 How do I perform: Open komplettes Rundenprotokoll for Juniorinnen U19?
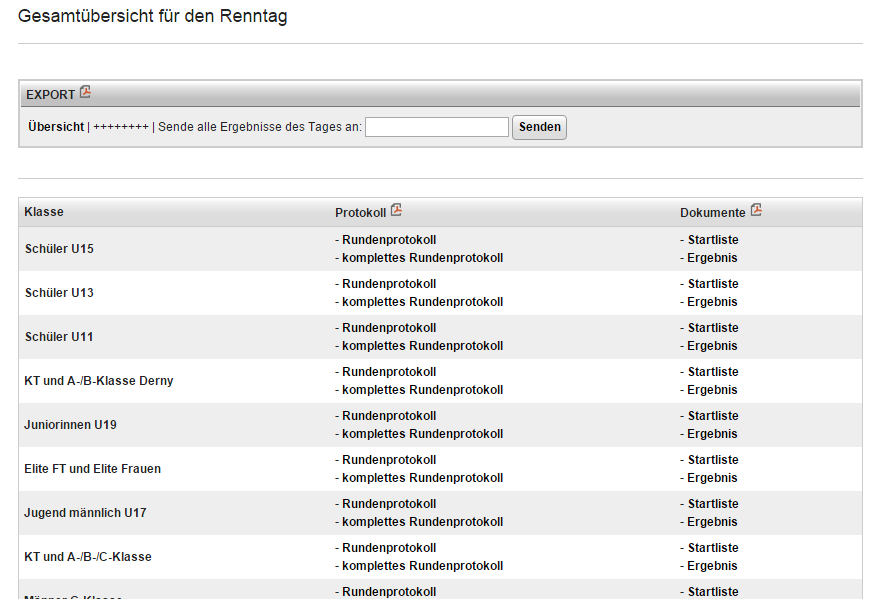[422, 434]
